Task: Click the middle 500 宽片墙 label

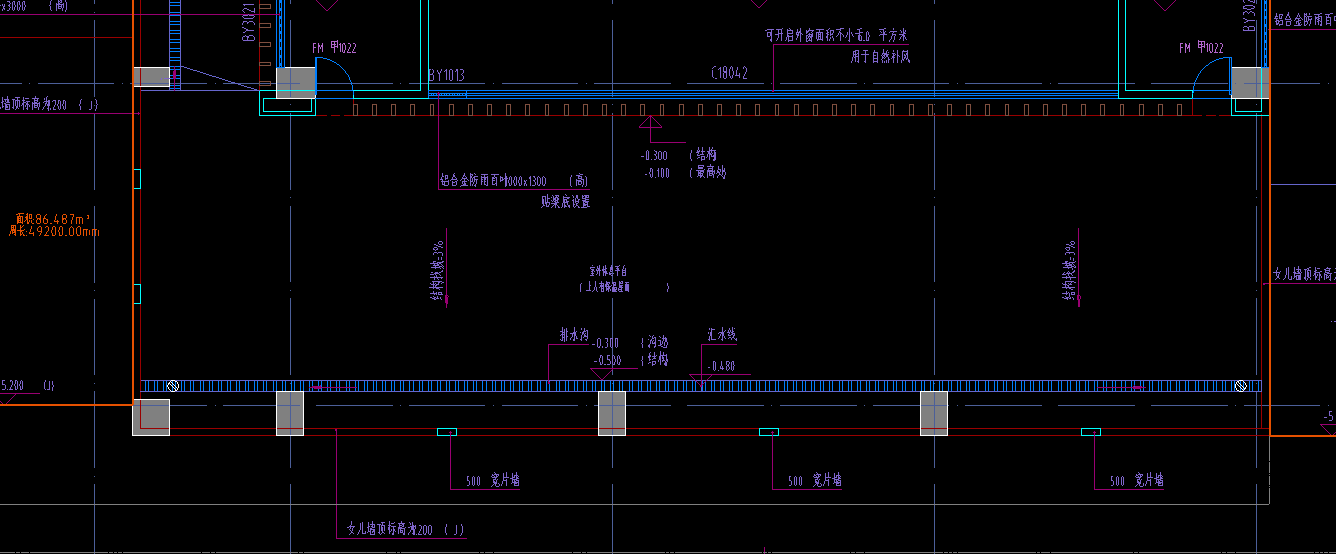Action: point(815,481)
